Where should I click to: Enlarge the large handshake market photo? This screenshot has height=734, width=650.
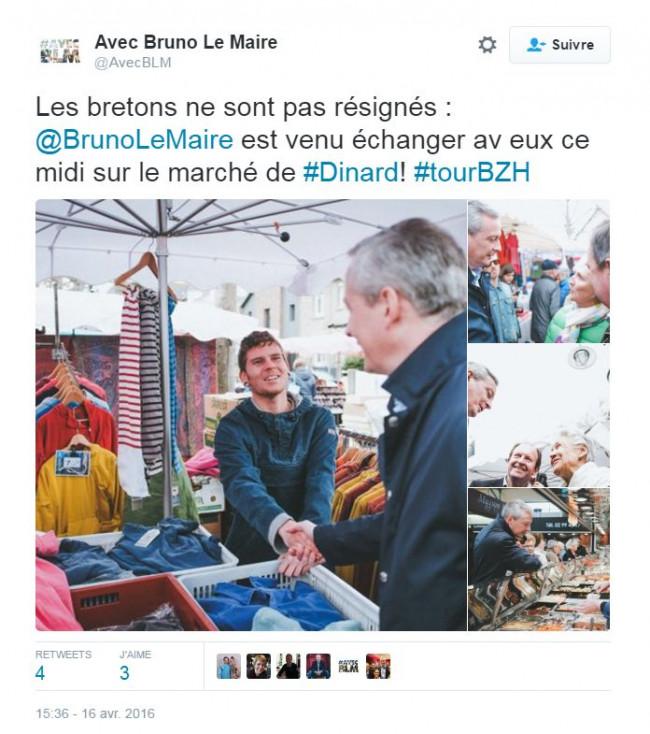(251, 415)
